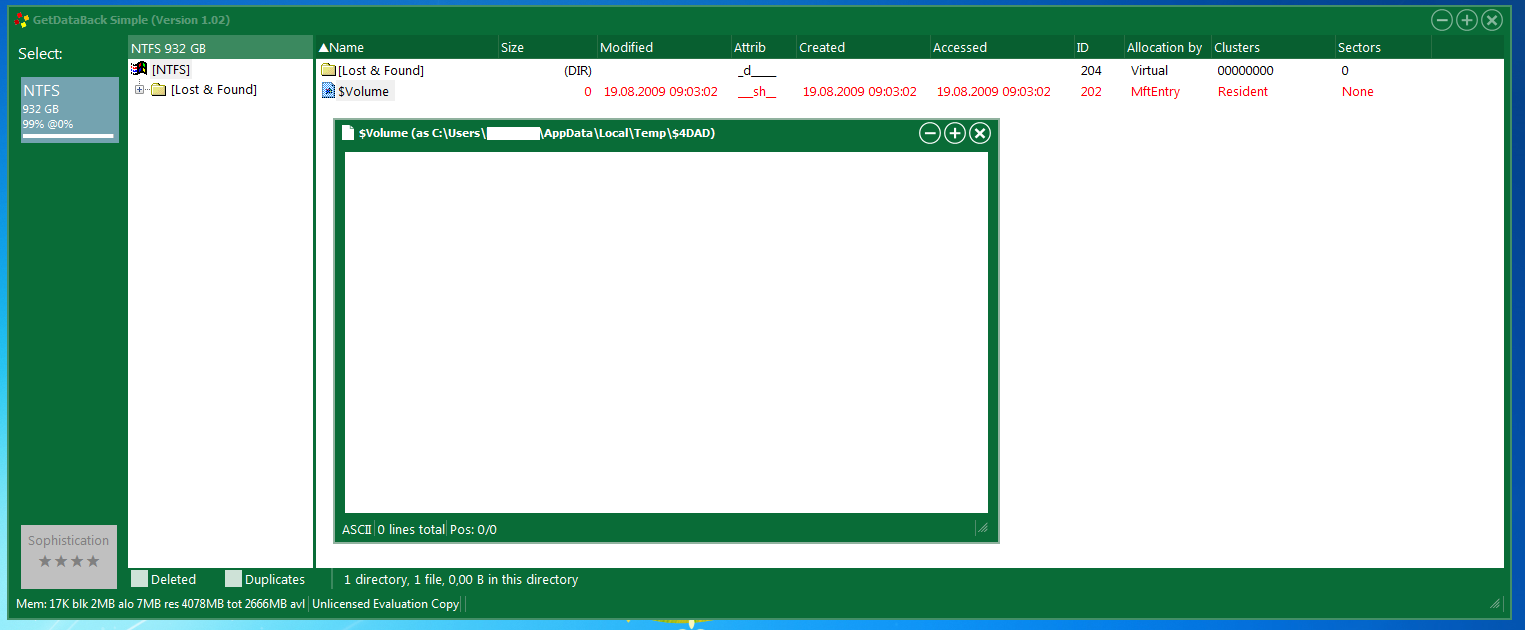Click the memory usage status bar entry

point(160,603)
